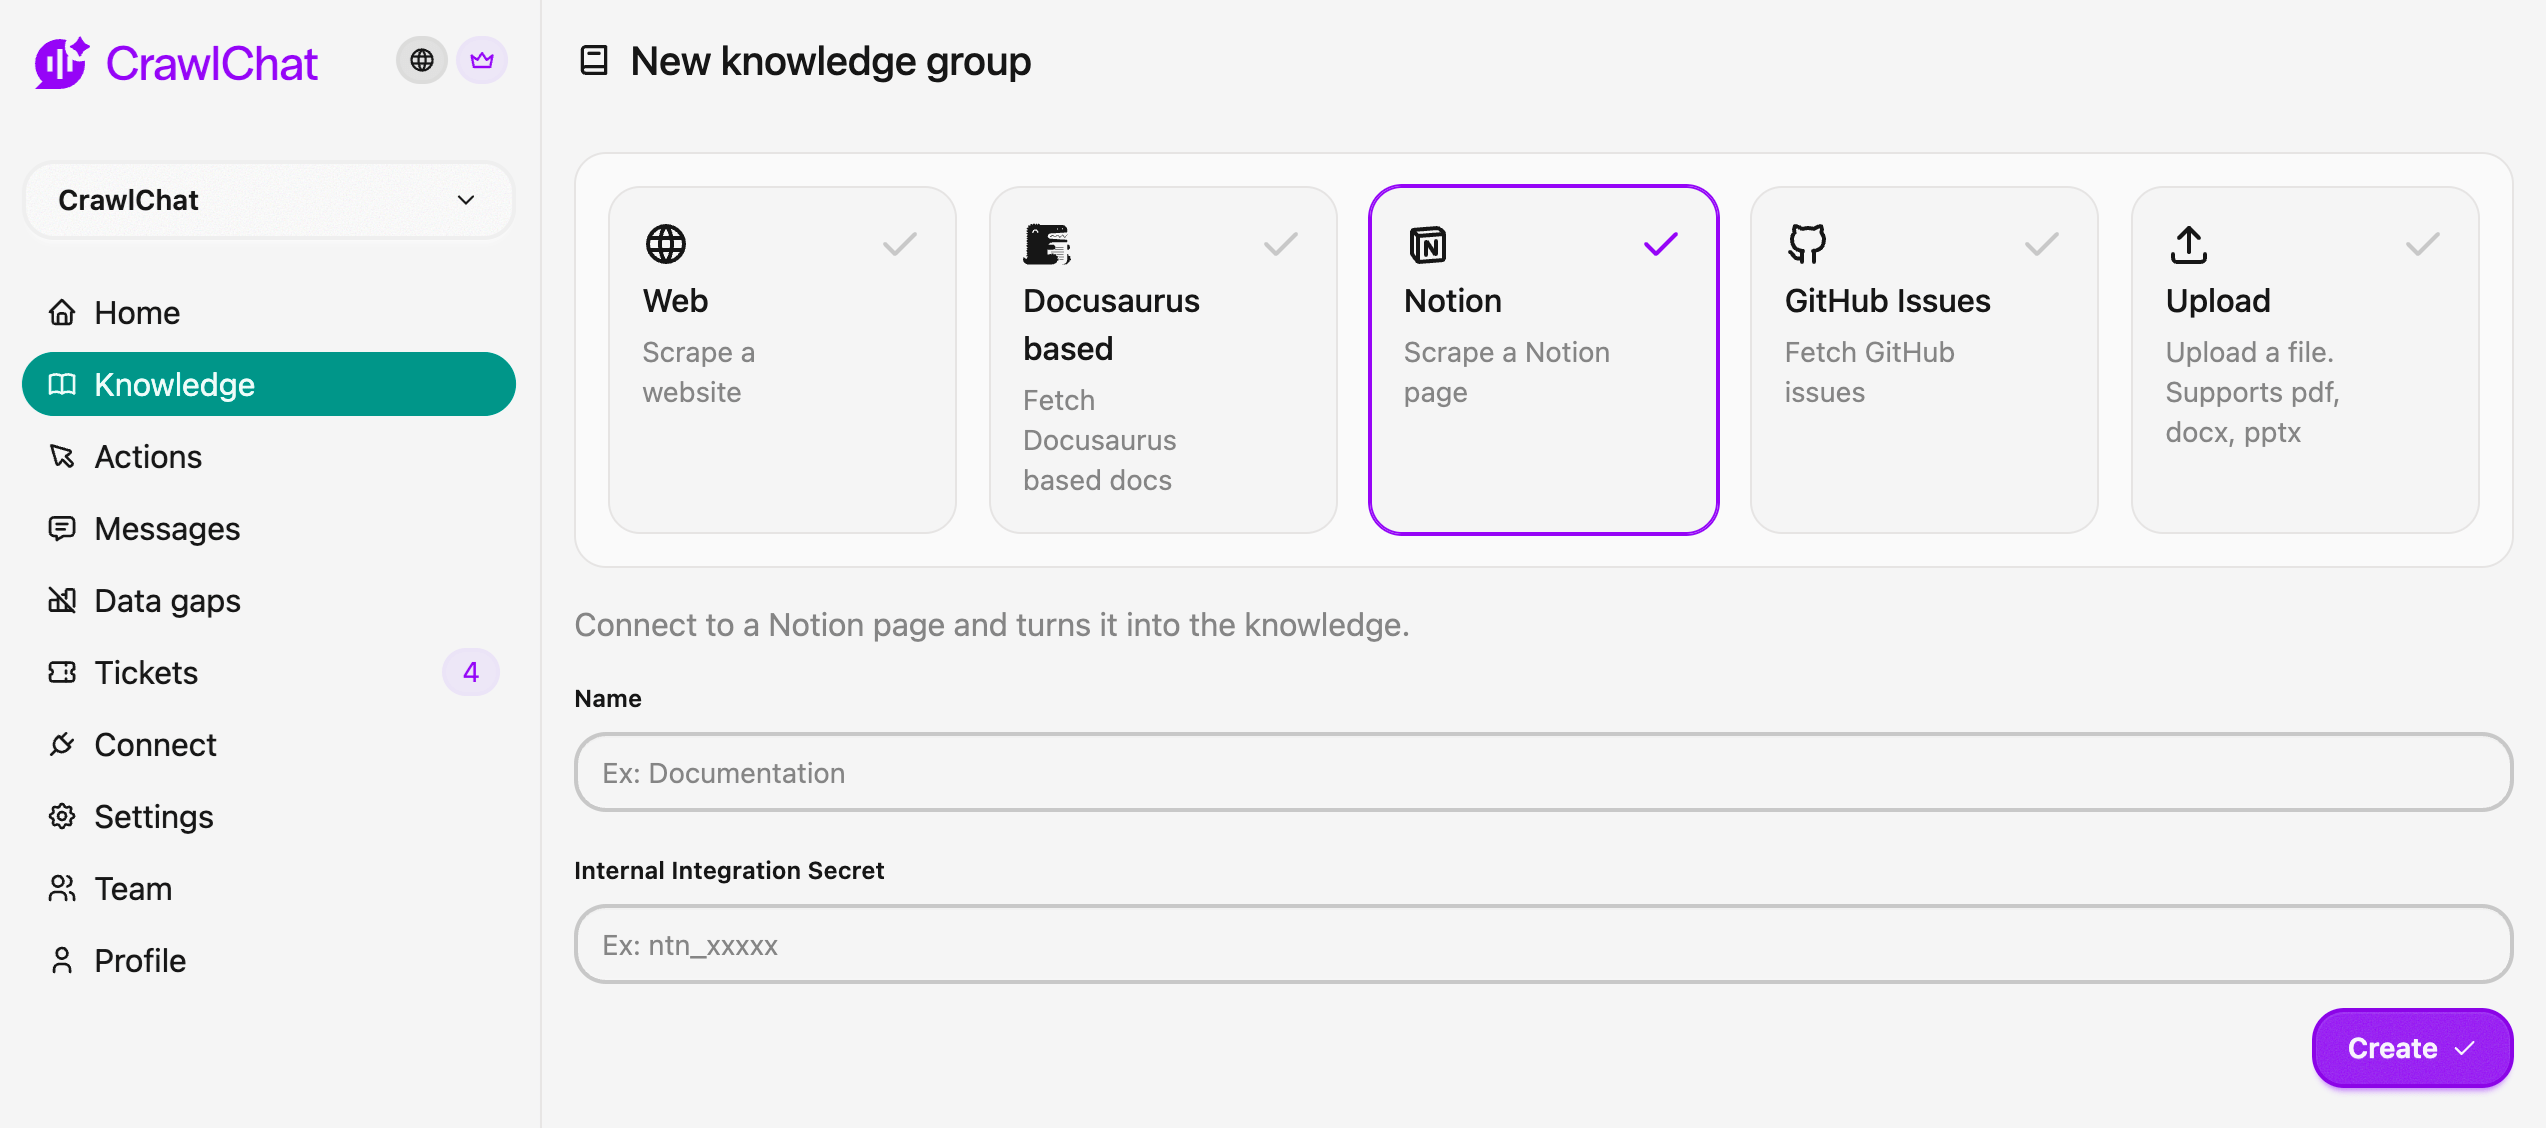
Task: Click the Knowledge book icon in sidebar
Action: pos(62,385)
